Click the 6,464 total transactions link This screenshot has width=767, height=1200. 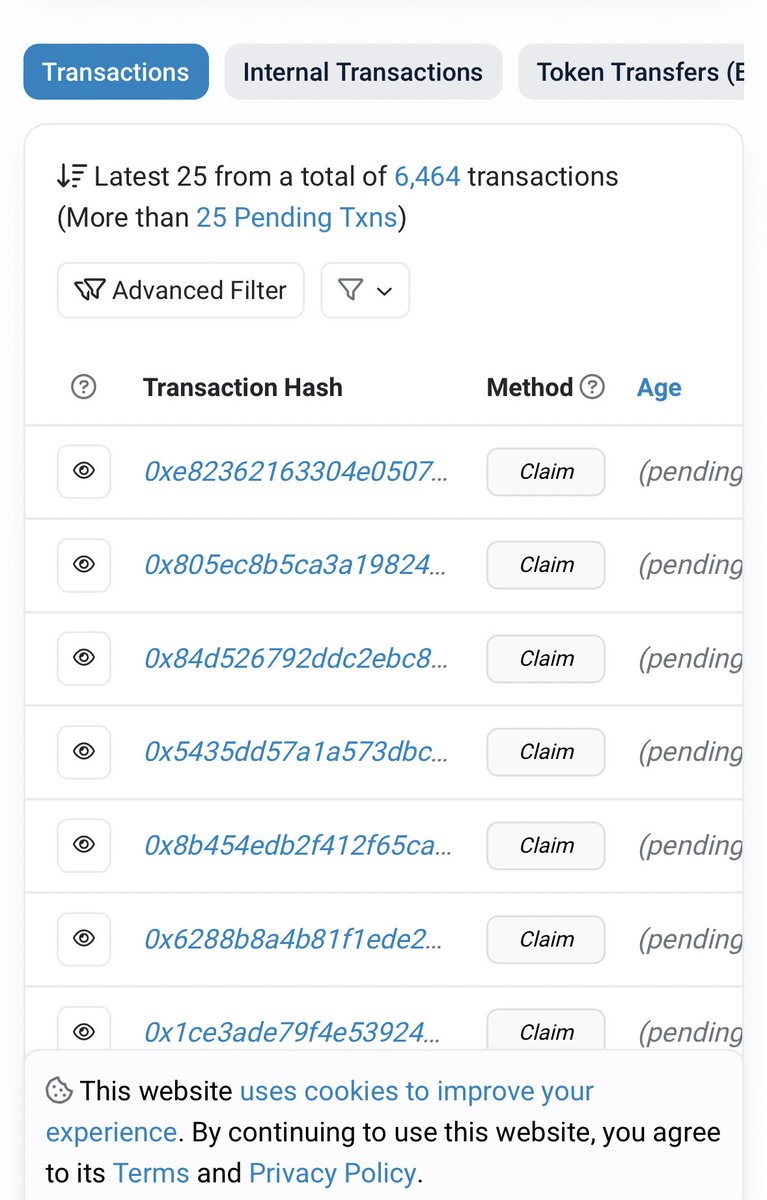427,177
